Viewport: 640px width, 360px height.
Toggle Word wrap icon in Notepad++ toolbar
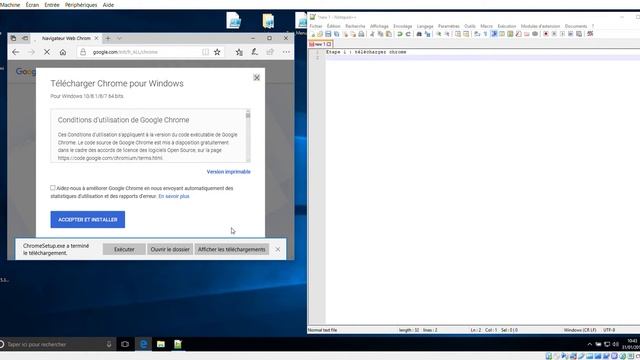coord(477,34)
